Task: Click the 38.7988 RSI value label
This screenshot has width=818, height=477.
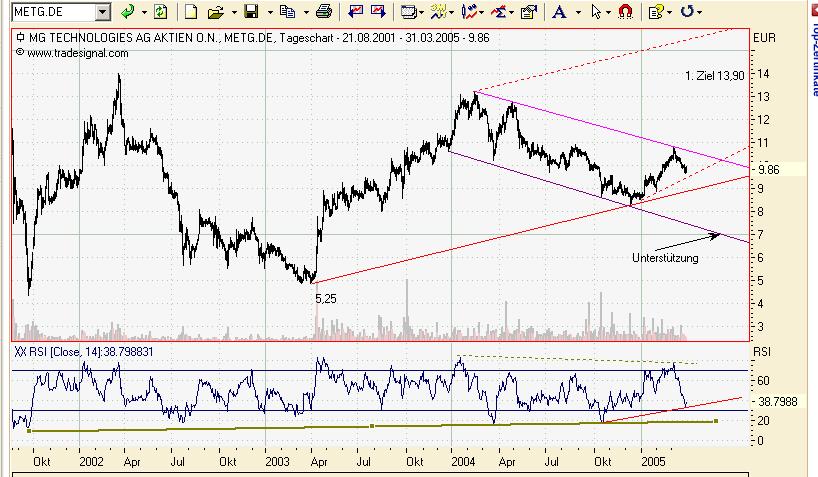Action: [x=777, y=402]
